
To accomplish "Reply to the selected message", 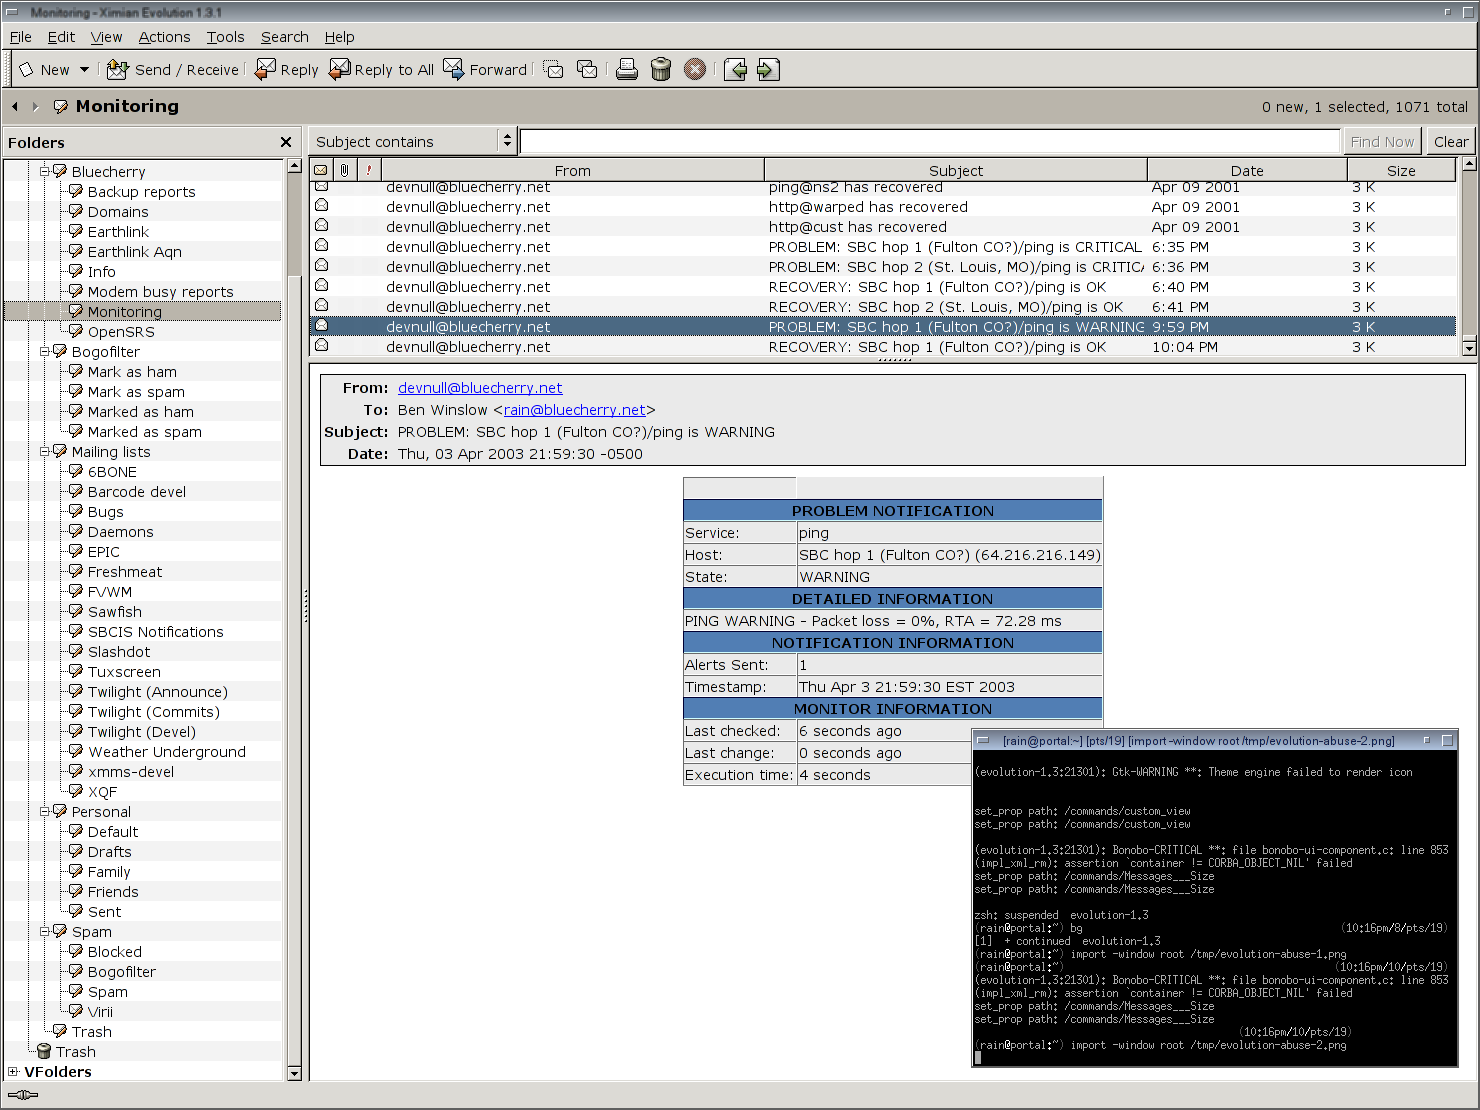I will coord(287,70).
